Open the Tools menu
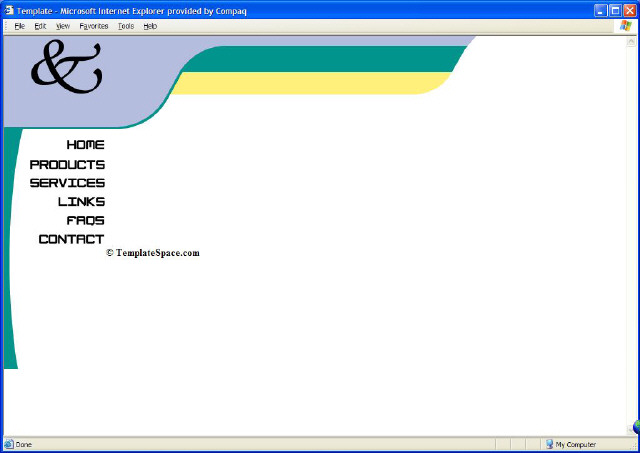640x453 pixels. tap(125, 26)
